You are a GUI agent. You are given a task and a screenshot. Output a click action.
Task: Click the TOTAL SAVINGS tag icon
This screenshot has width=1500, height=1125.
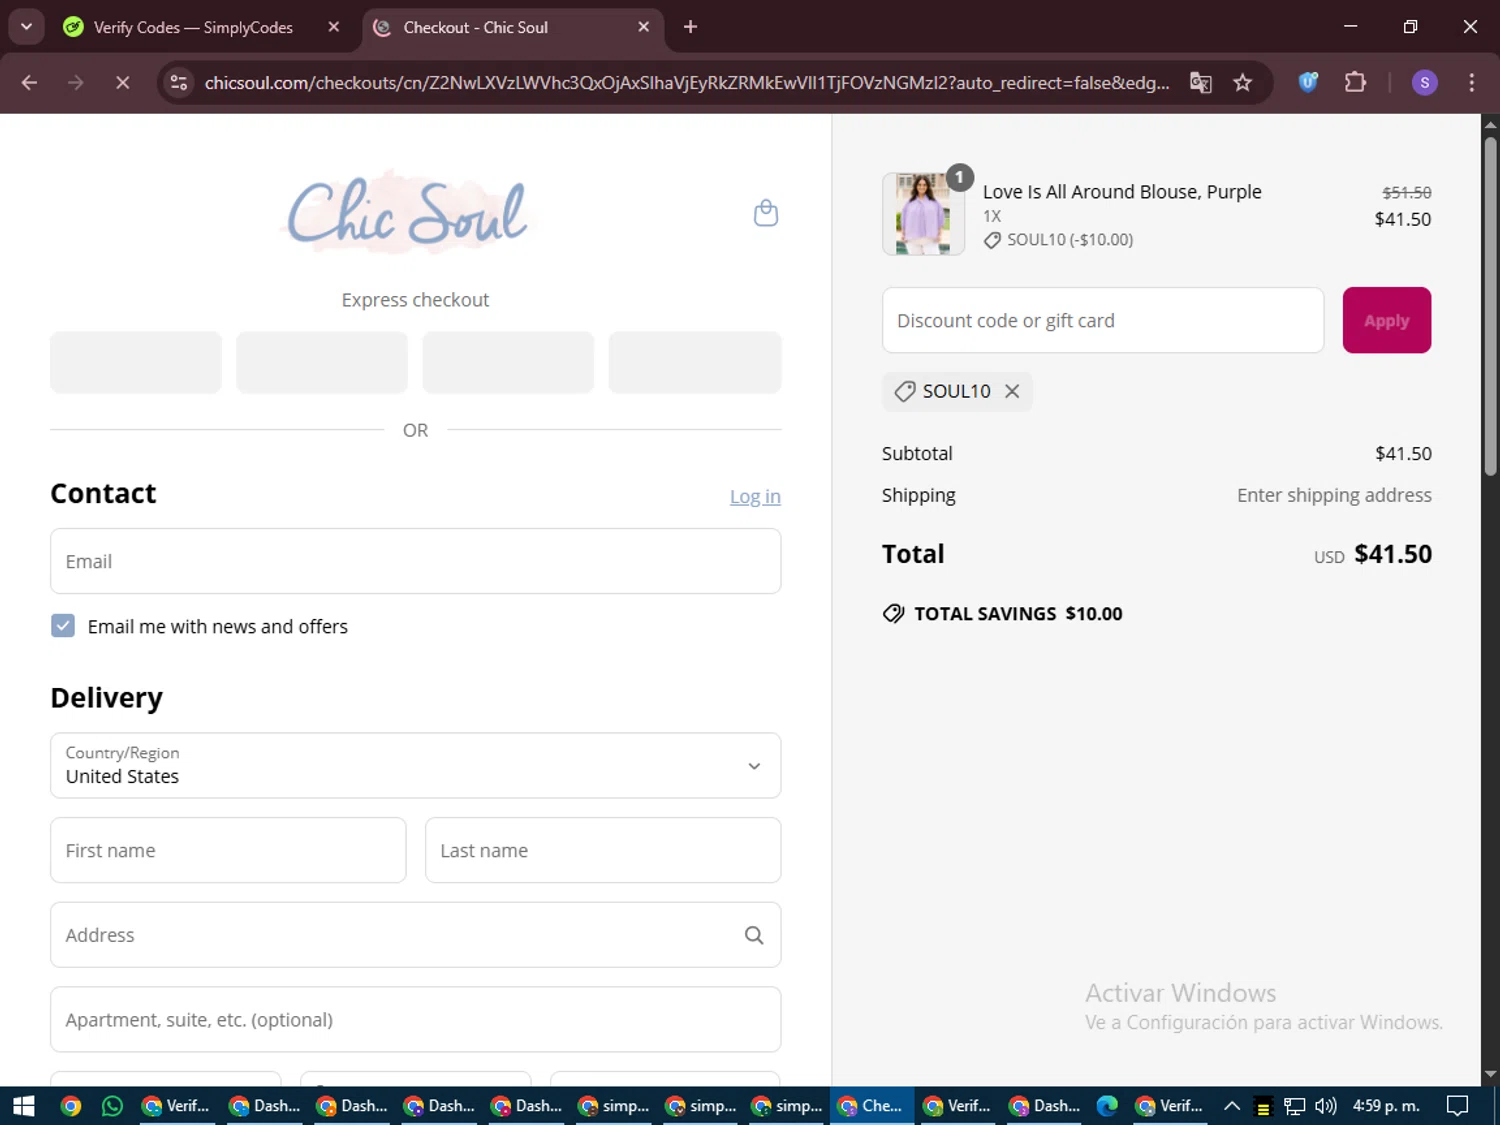(893, 614)
